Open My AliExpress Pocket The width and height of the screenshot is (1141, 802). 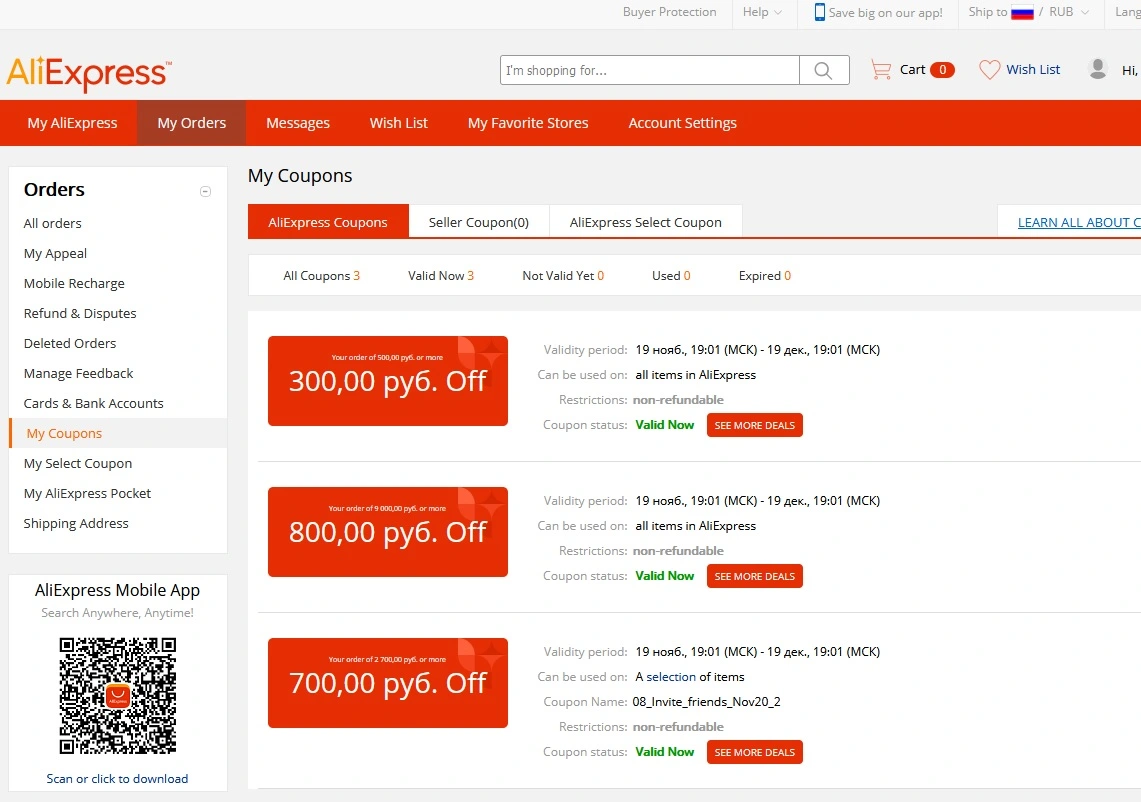87,493
